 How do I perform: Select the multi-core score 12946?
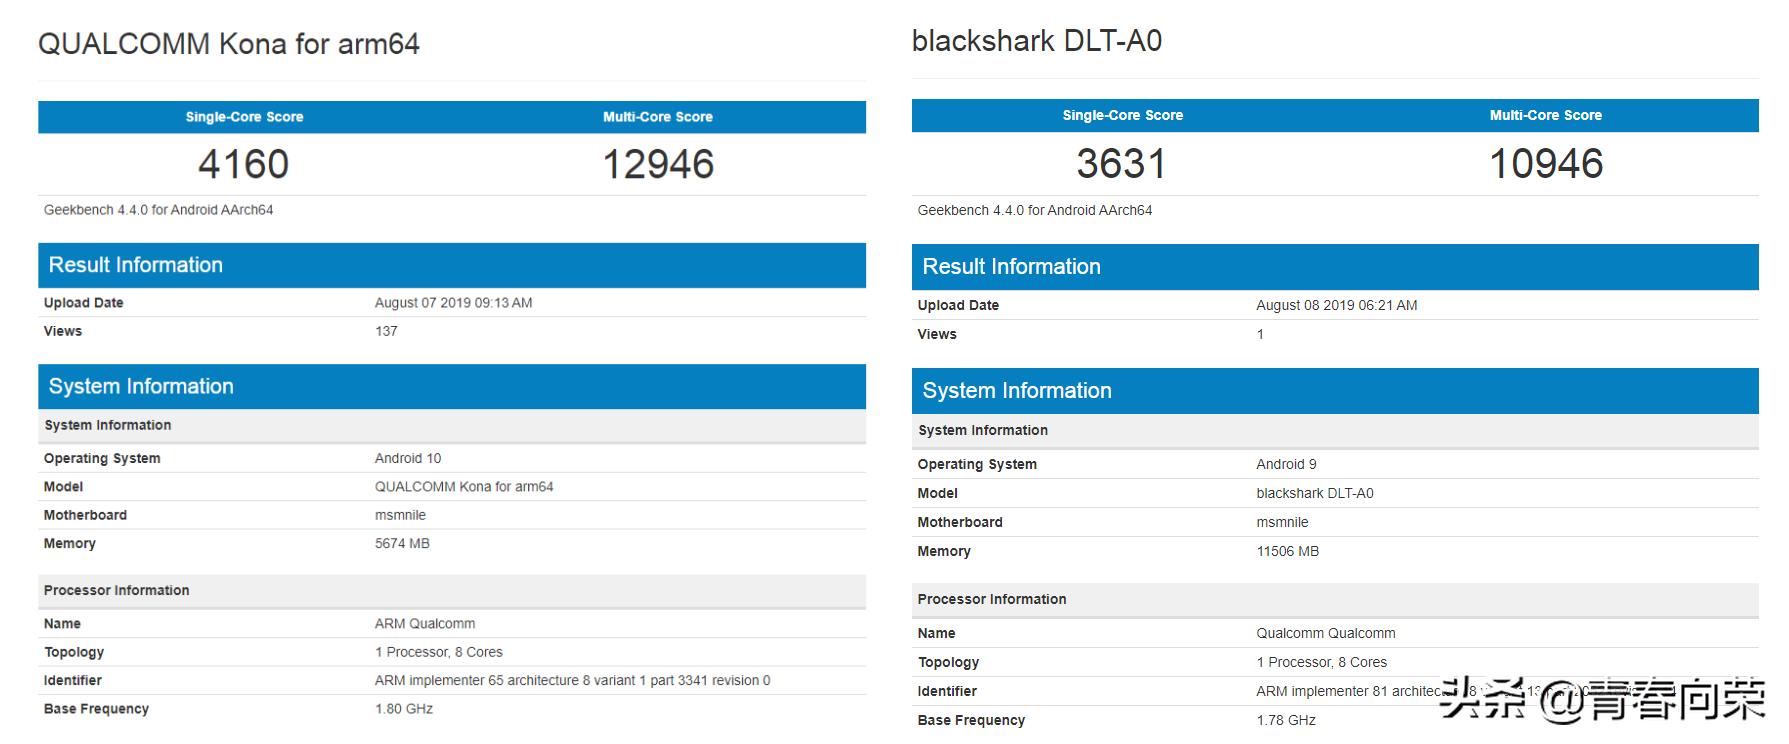[x=658, y=164]
